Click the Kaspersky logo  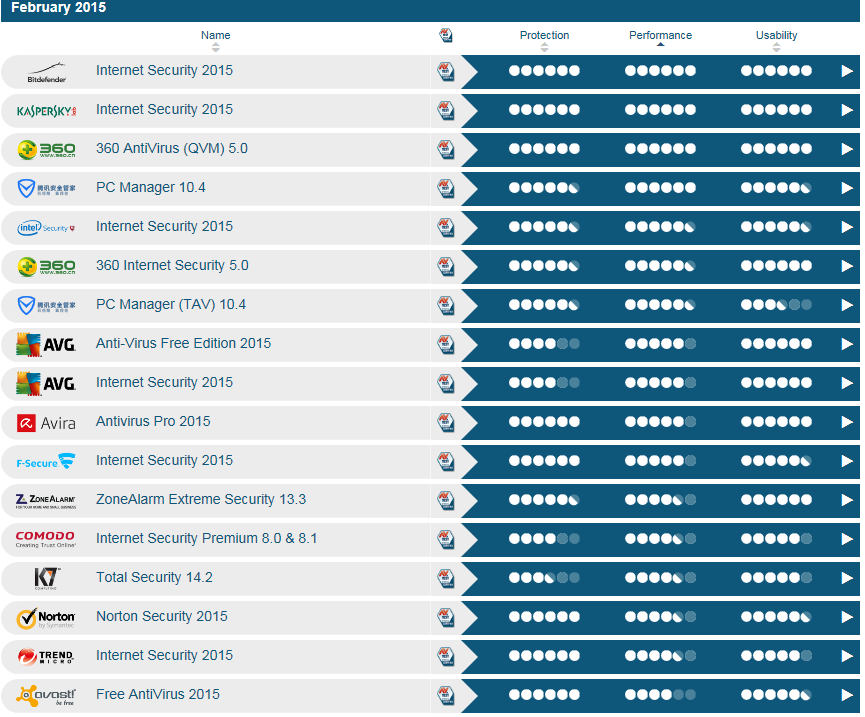[46, 111]
